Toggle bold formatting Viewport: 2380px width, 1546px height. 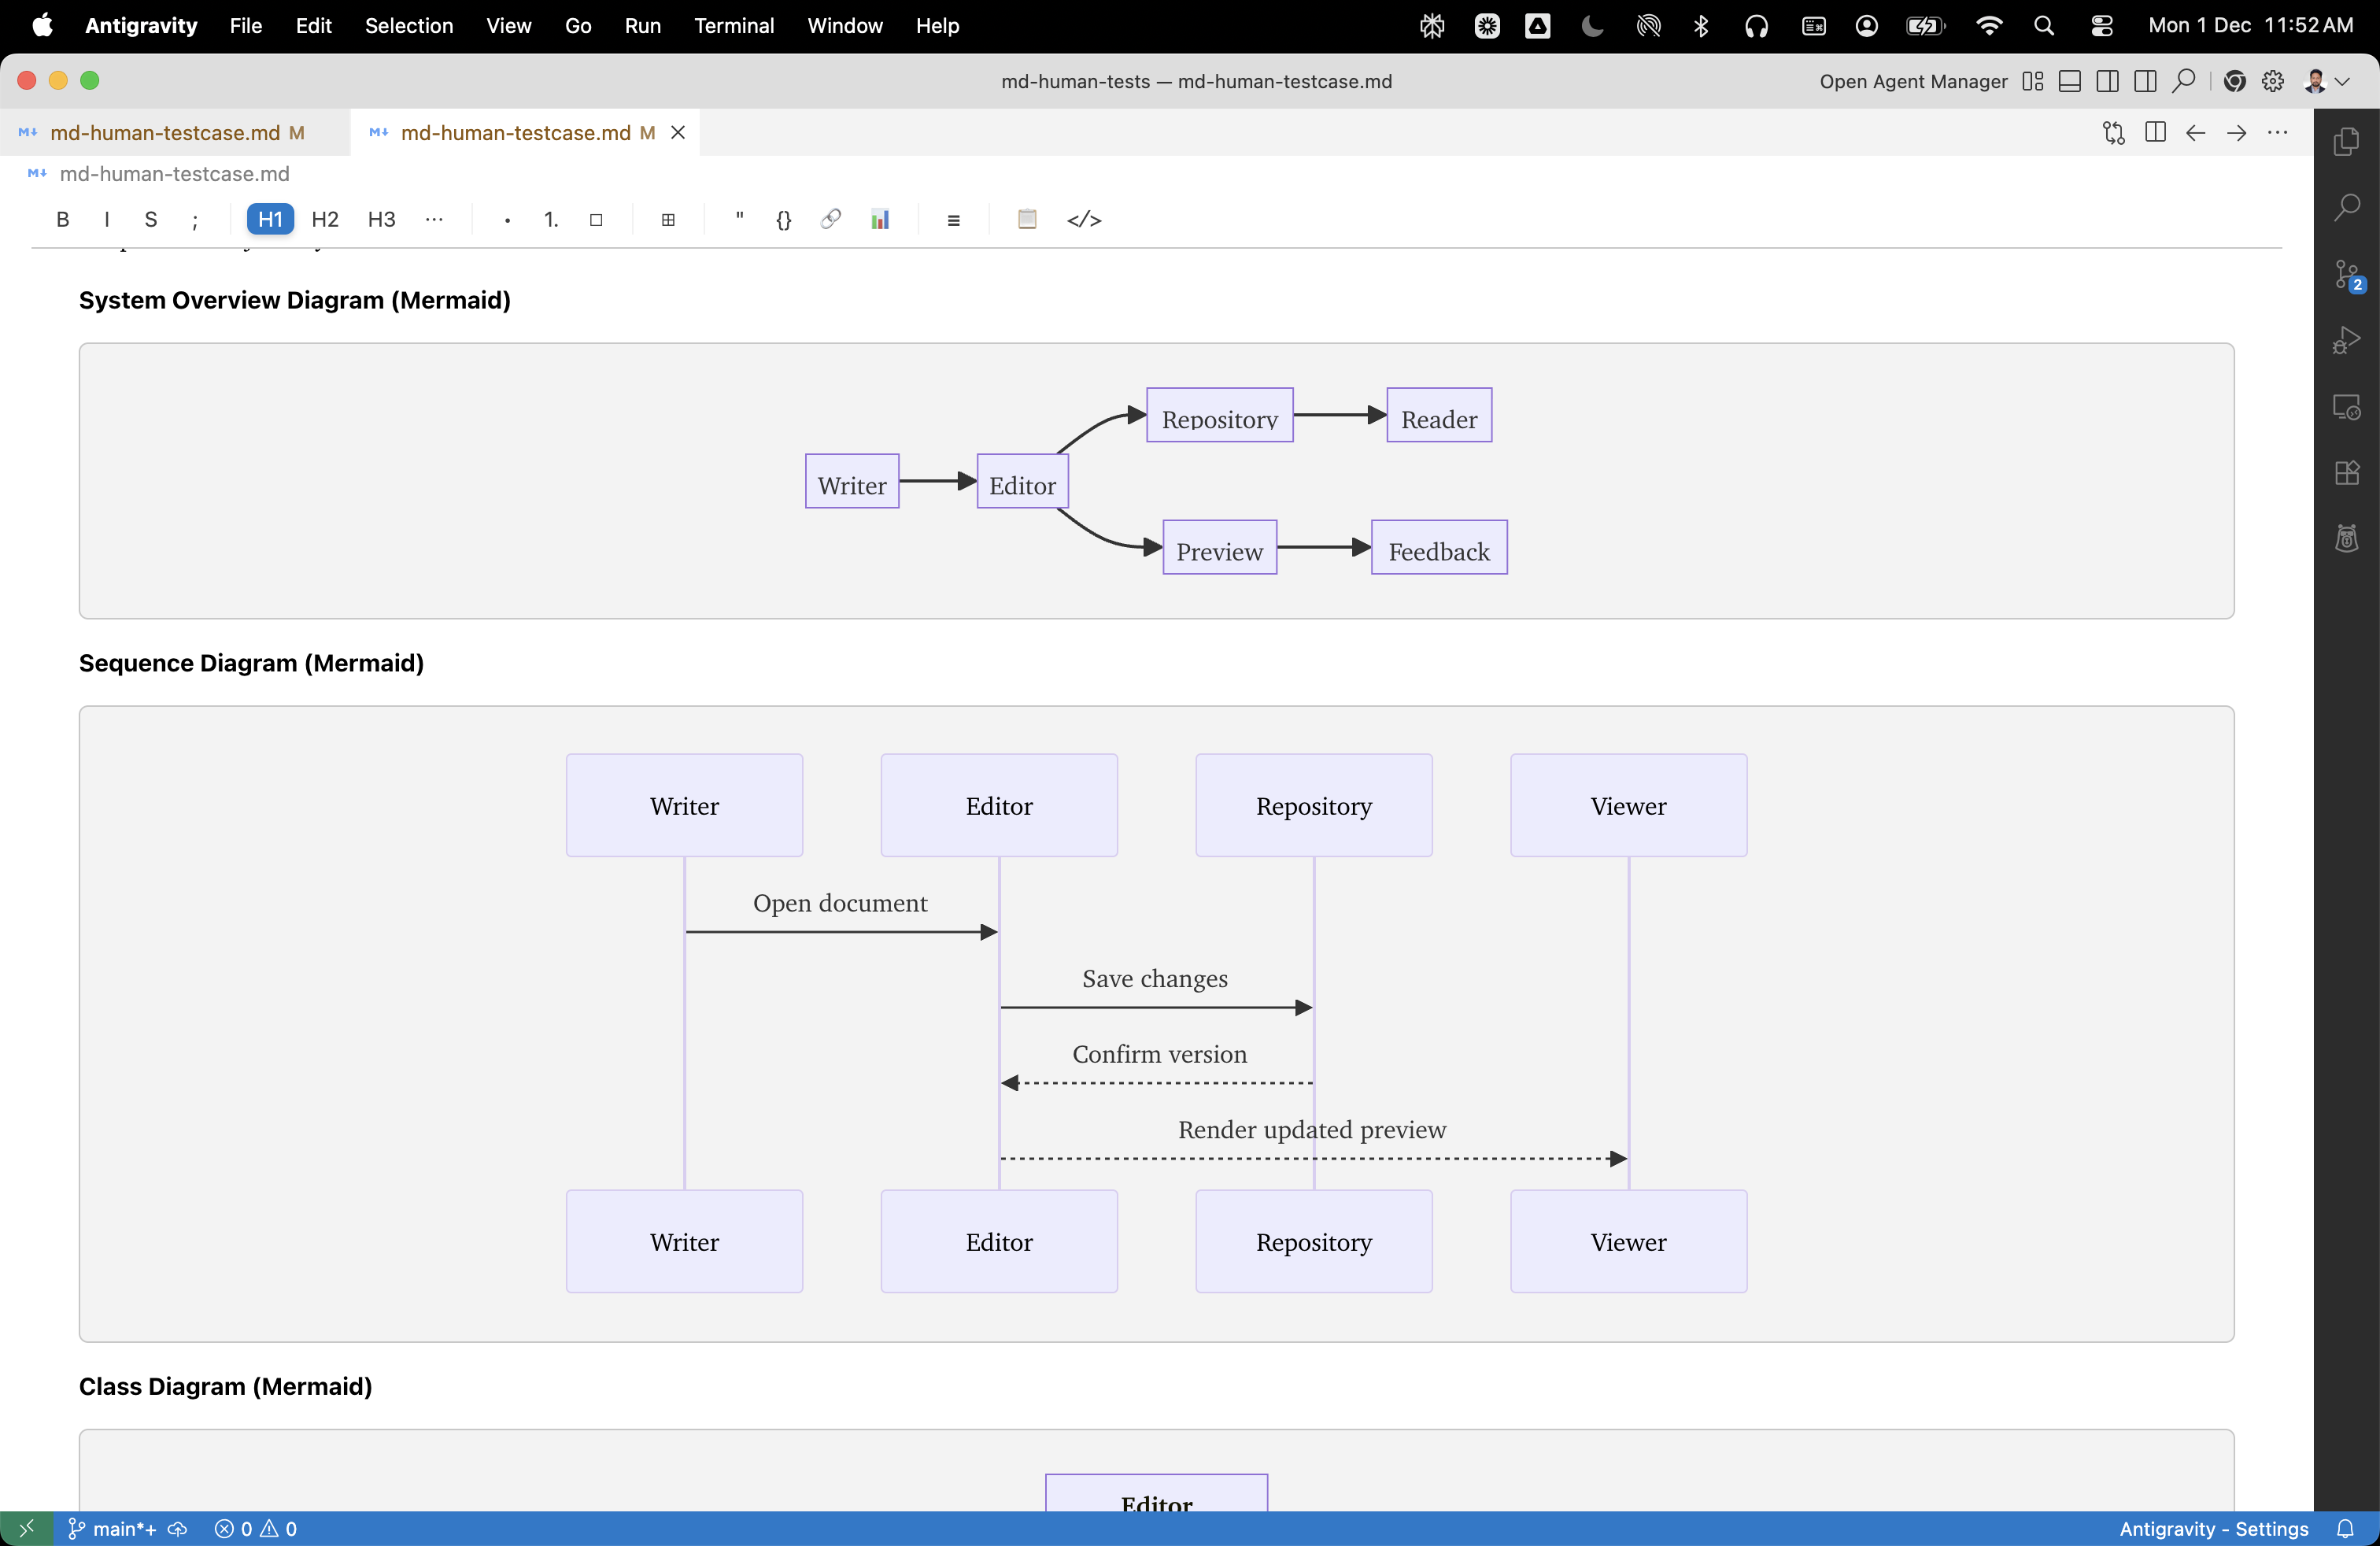[x=62, y=220]
